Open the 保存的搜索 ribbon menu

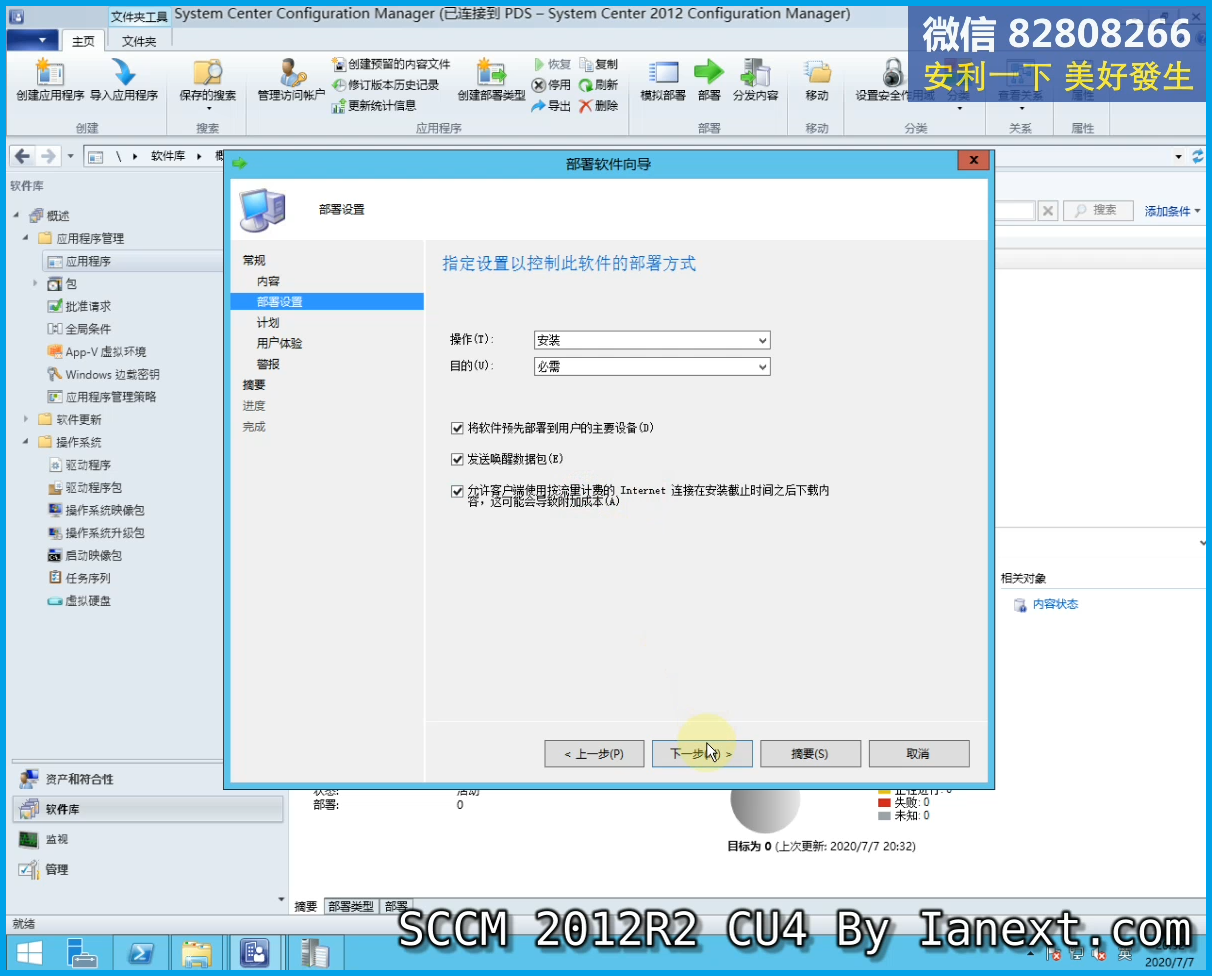(x=208, y=84)
